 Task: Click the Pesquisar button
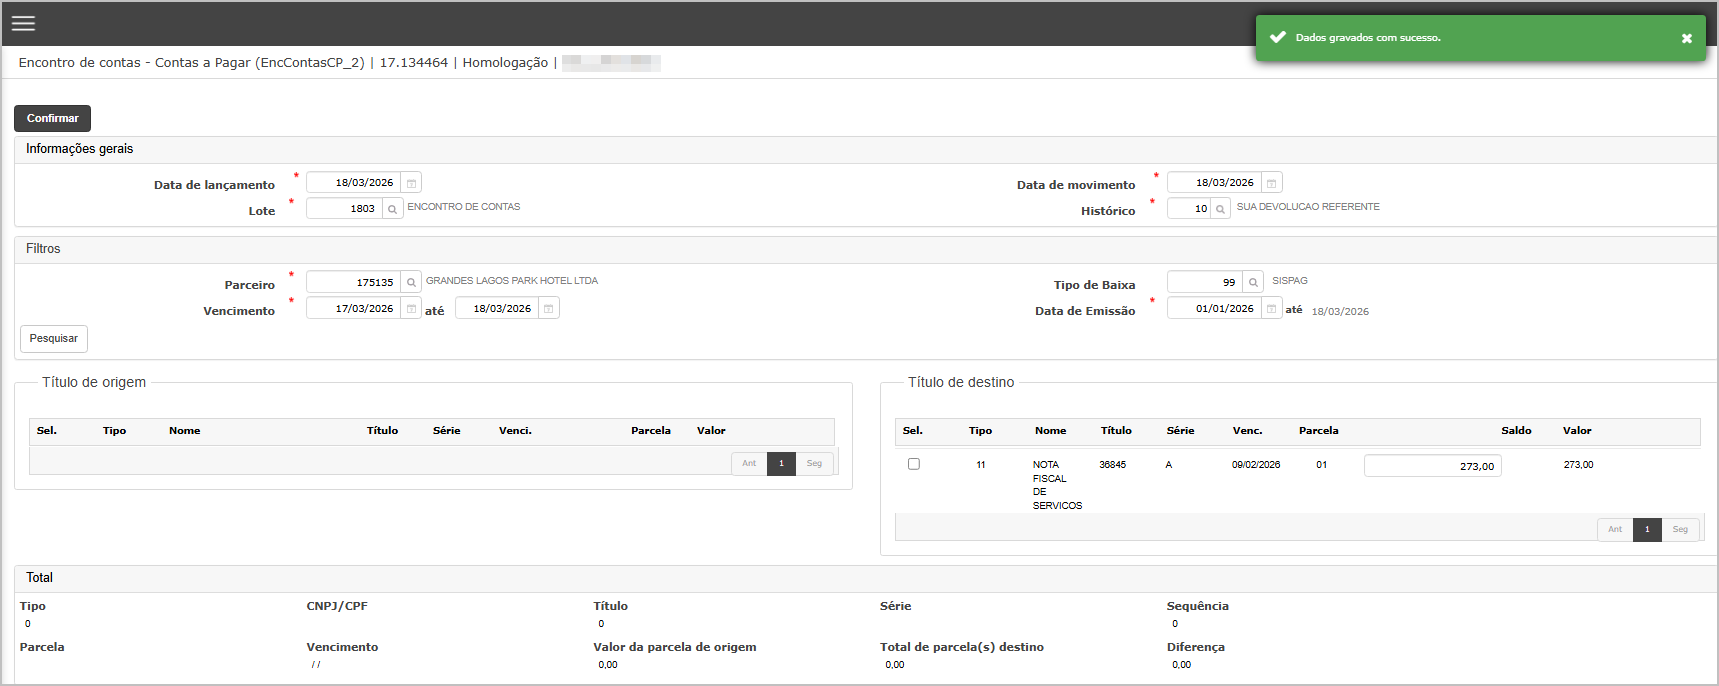click(x=54, y=339)
